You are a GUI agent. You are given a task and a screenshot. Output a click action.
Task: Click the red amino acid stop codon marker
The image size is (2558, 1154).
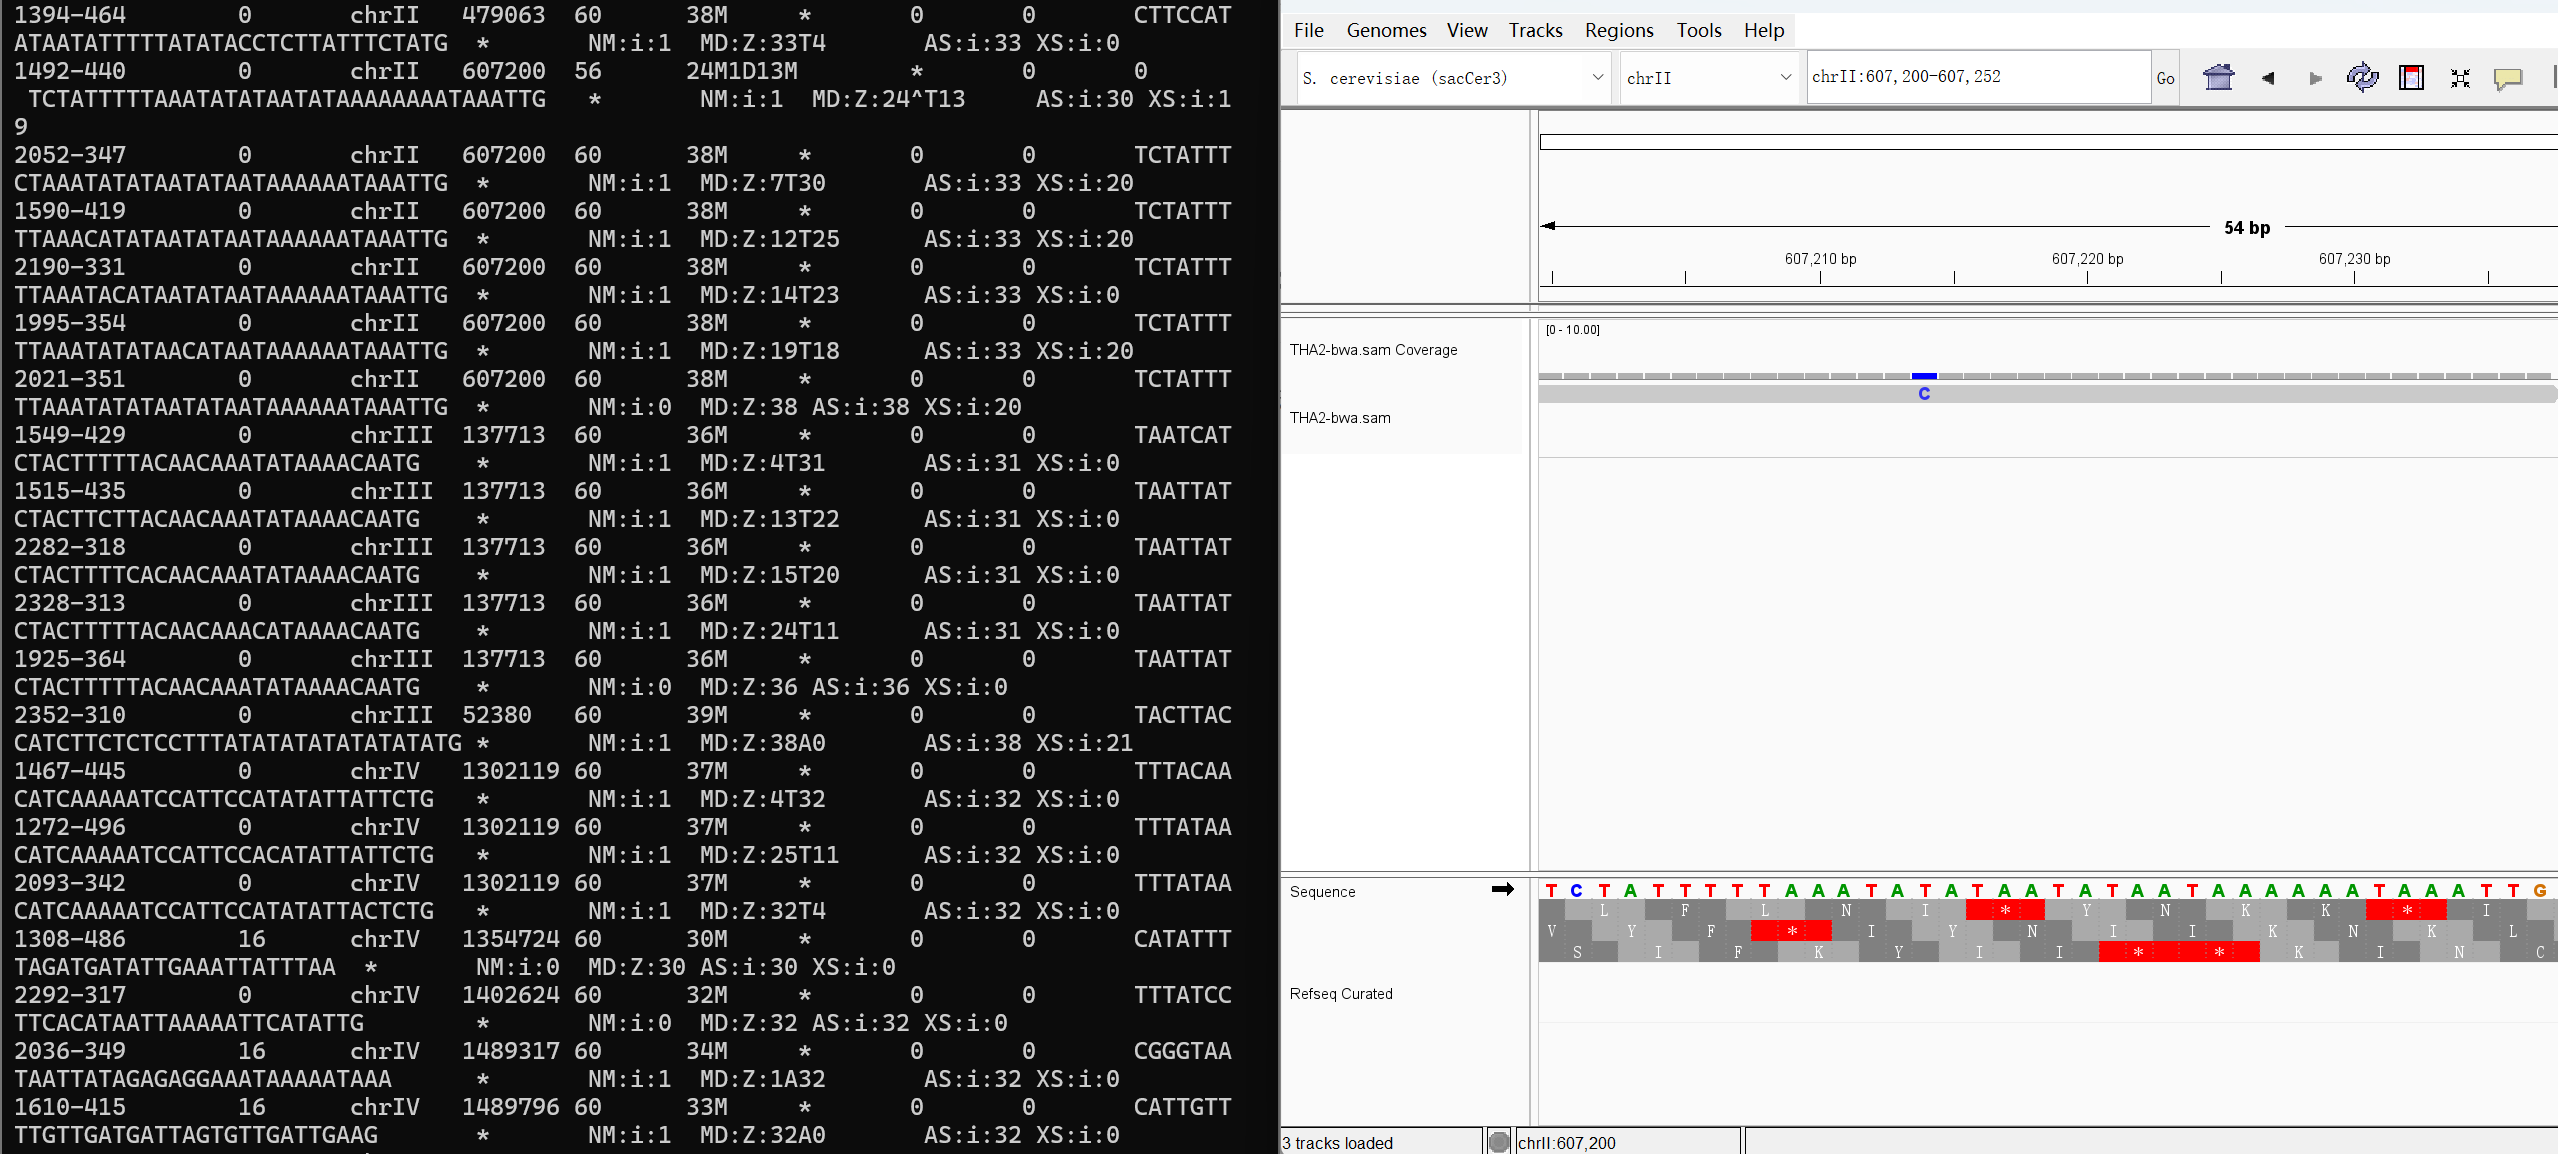coord(2005,910)
